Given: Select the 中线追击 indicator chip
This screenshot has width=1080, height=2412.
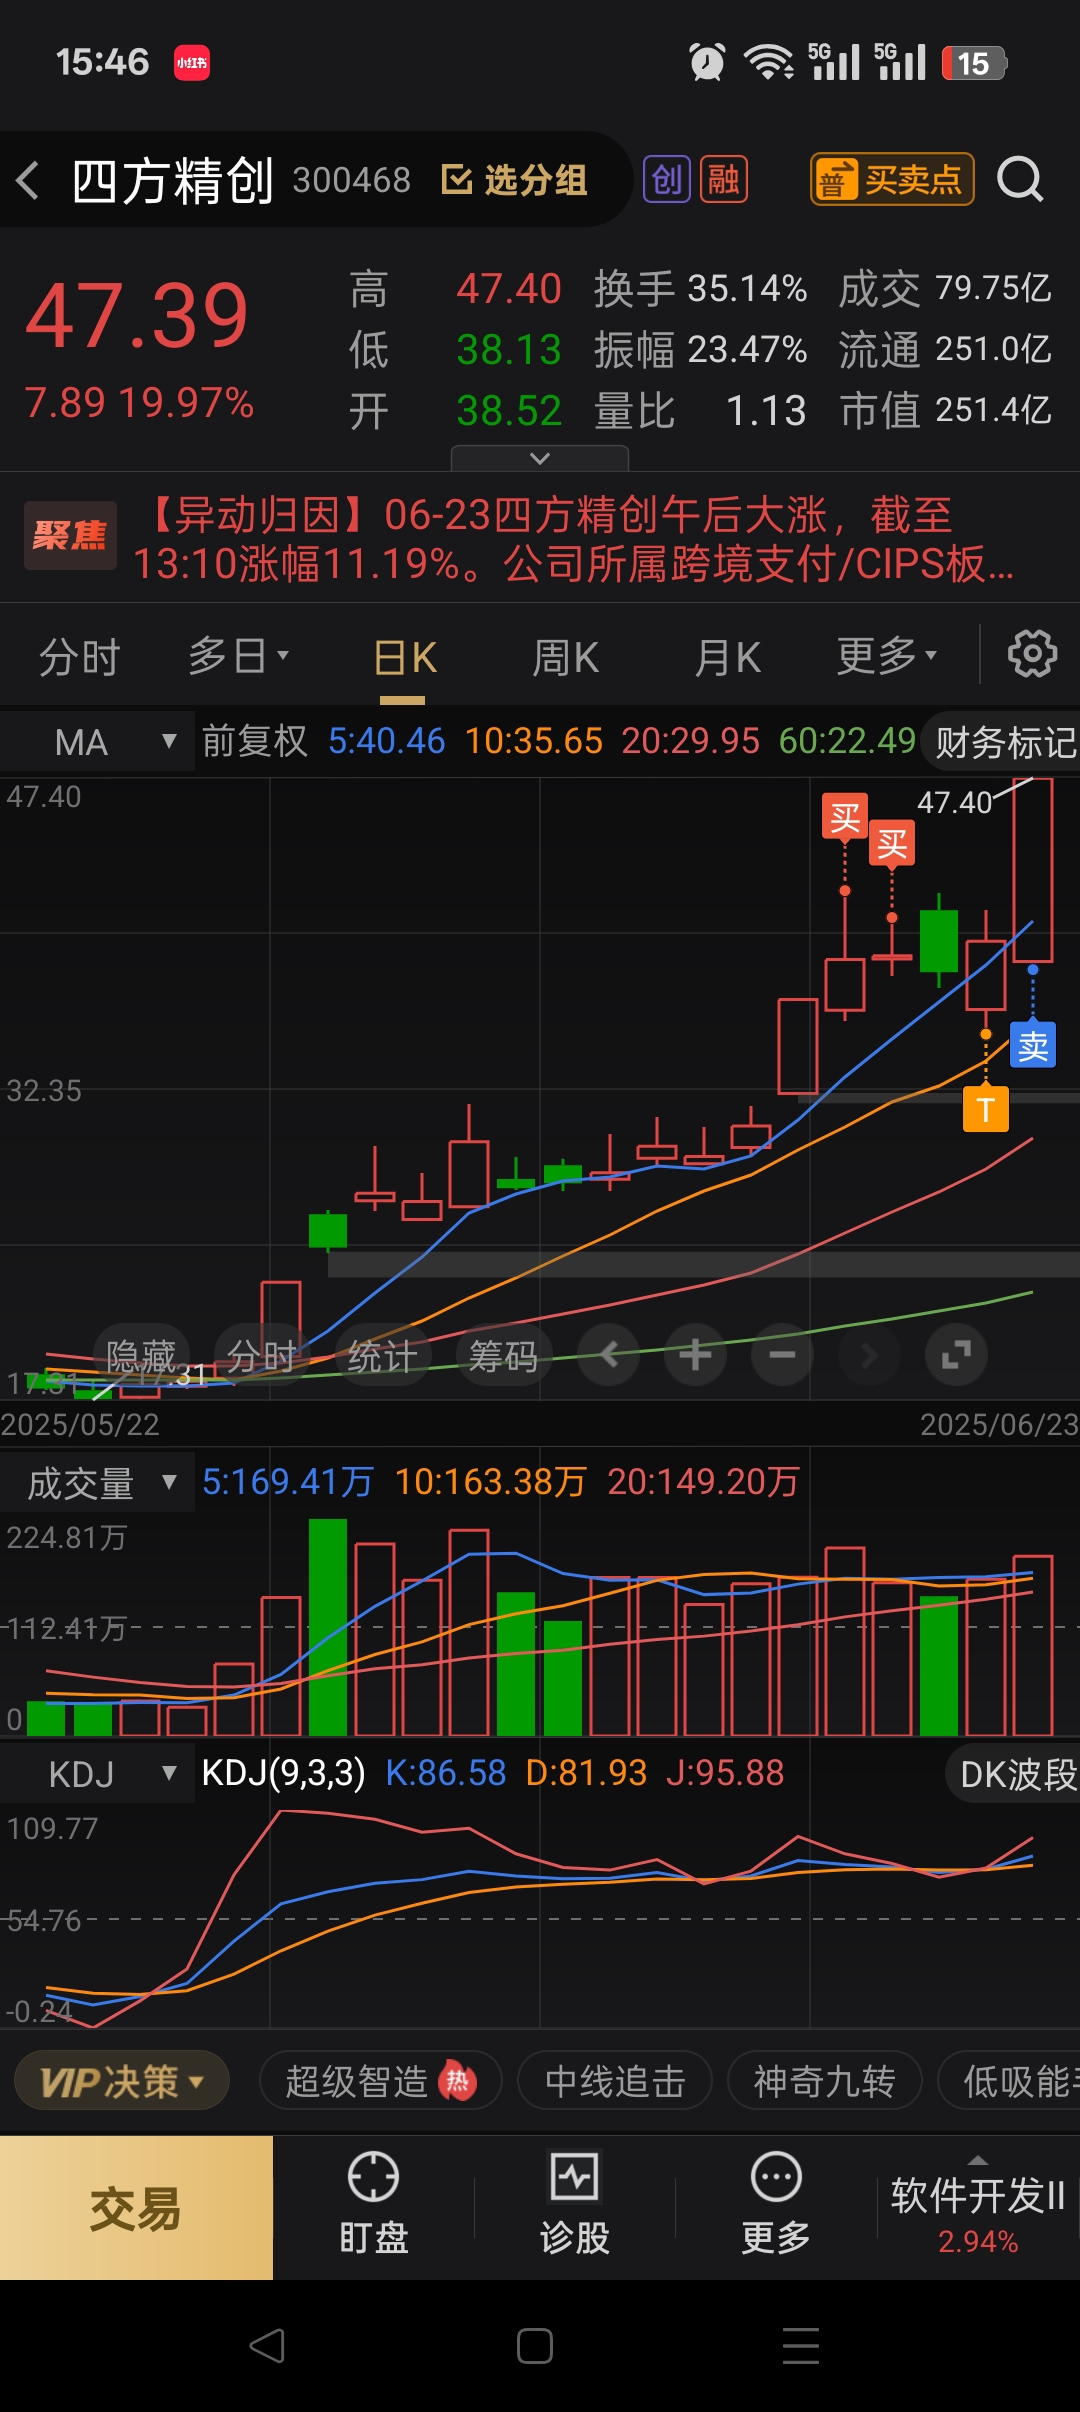Looking at the screenshot, I should 615,2082.
